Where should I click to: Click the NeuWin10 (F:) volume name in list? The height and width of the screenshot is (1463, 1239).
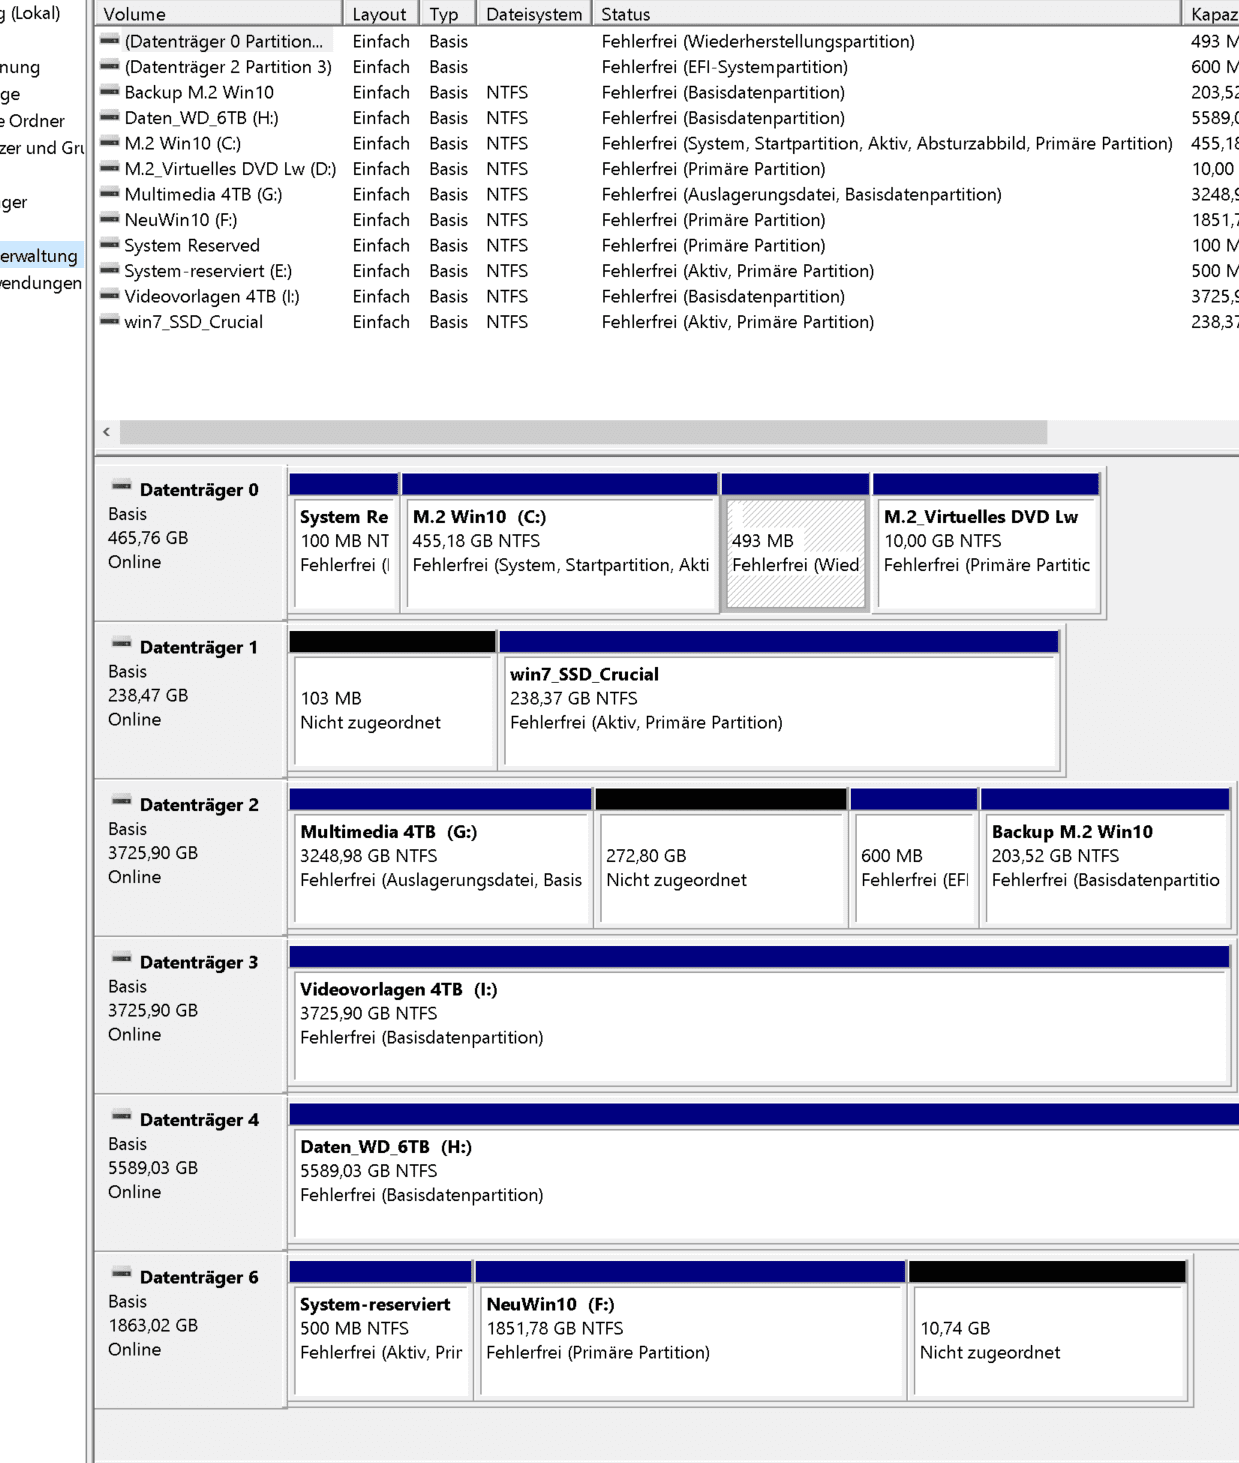181,220
